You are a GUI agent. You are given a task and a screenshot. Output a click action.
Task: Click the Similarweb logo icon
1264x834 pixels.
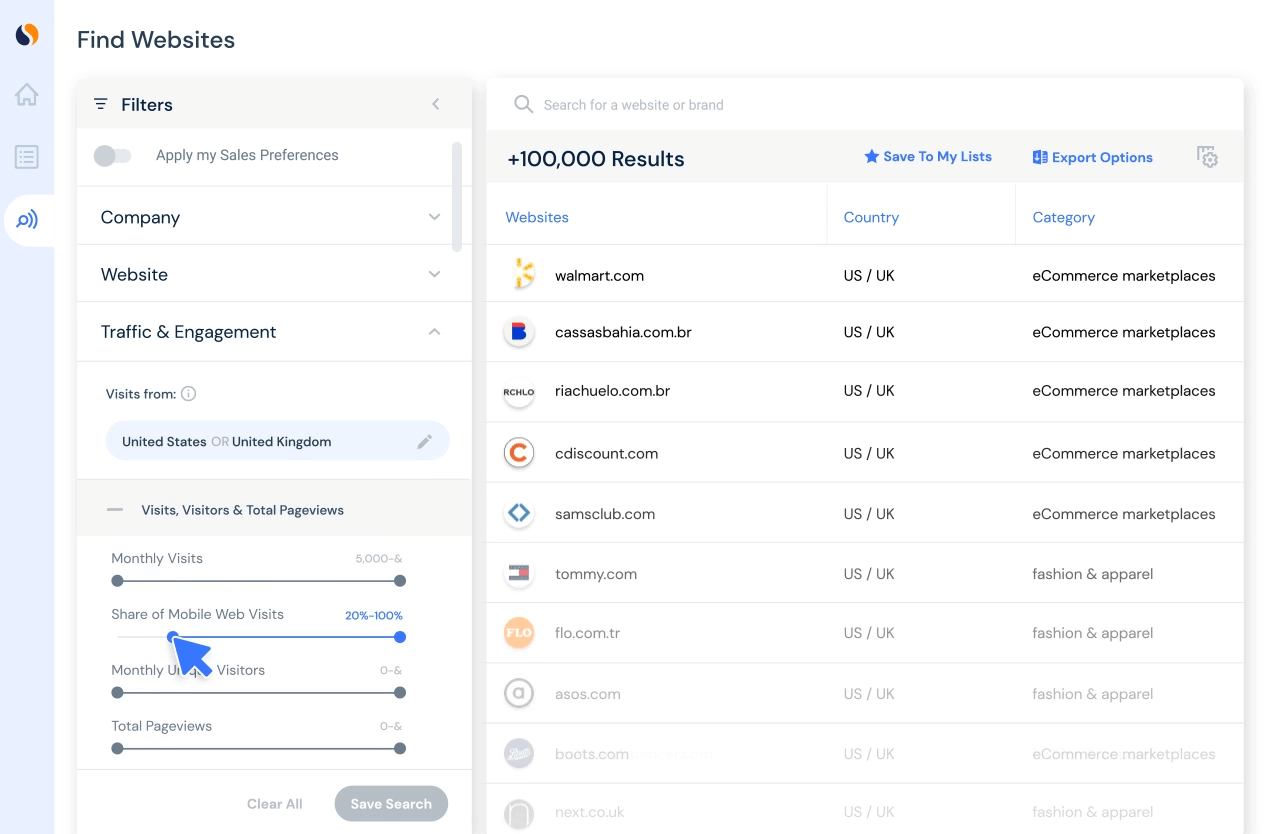27,35
